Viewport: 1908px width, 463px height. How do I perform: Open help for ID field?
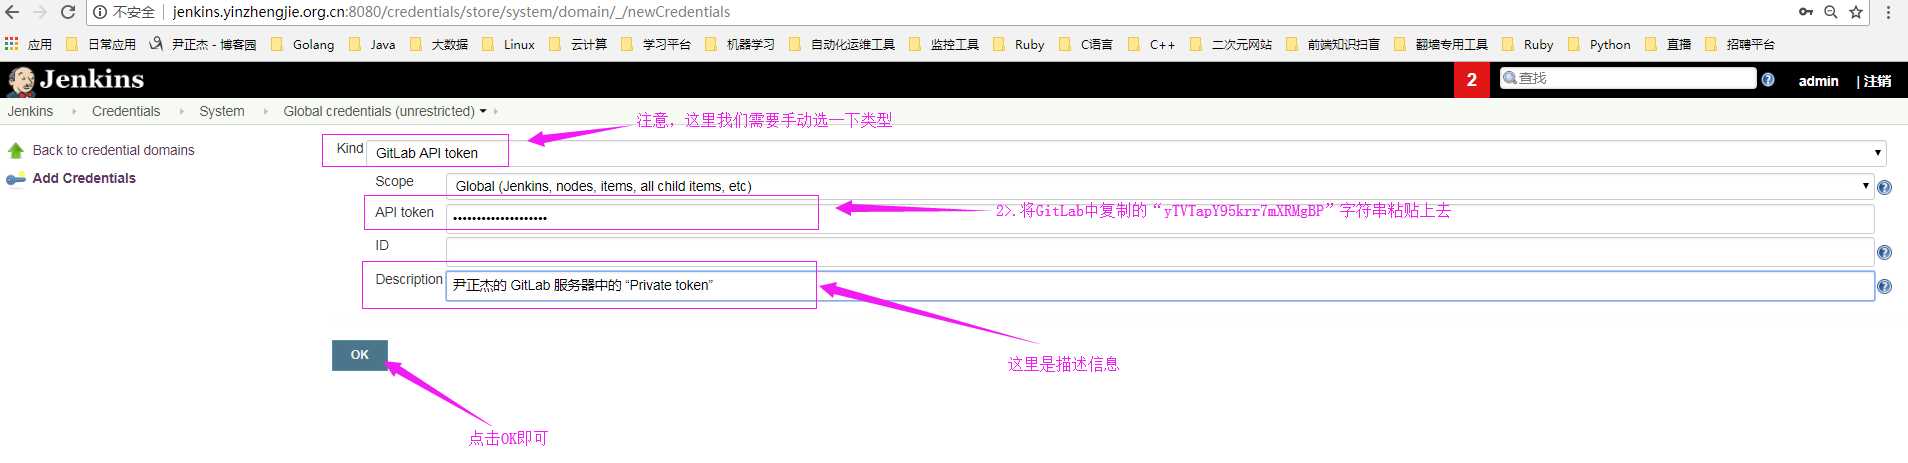coord(1884,253)
